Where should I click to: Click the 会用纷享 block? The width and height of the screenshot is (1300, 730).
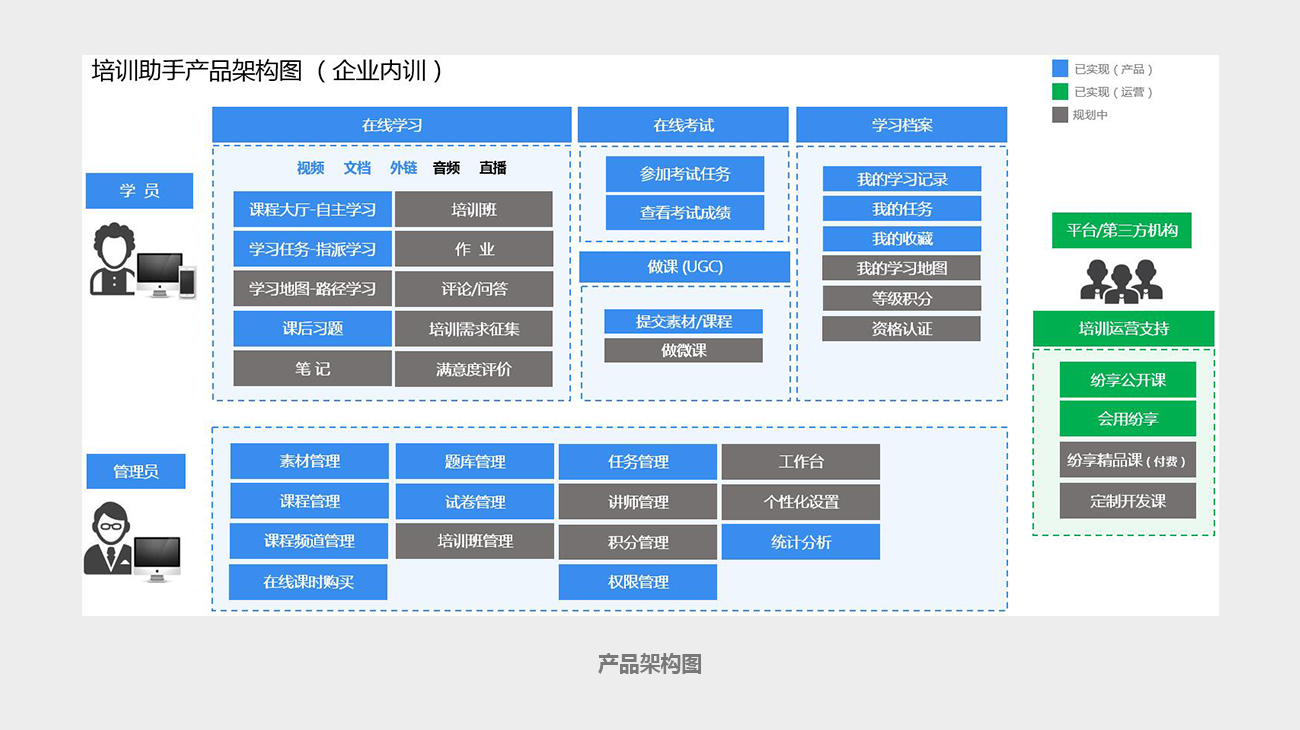coord(1128,419)
